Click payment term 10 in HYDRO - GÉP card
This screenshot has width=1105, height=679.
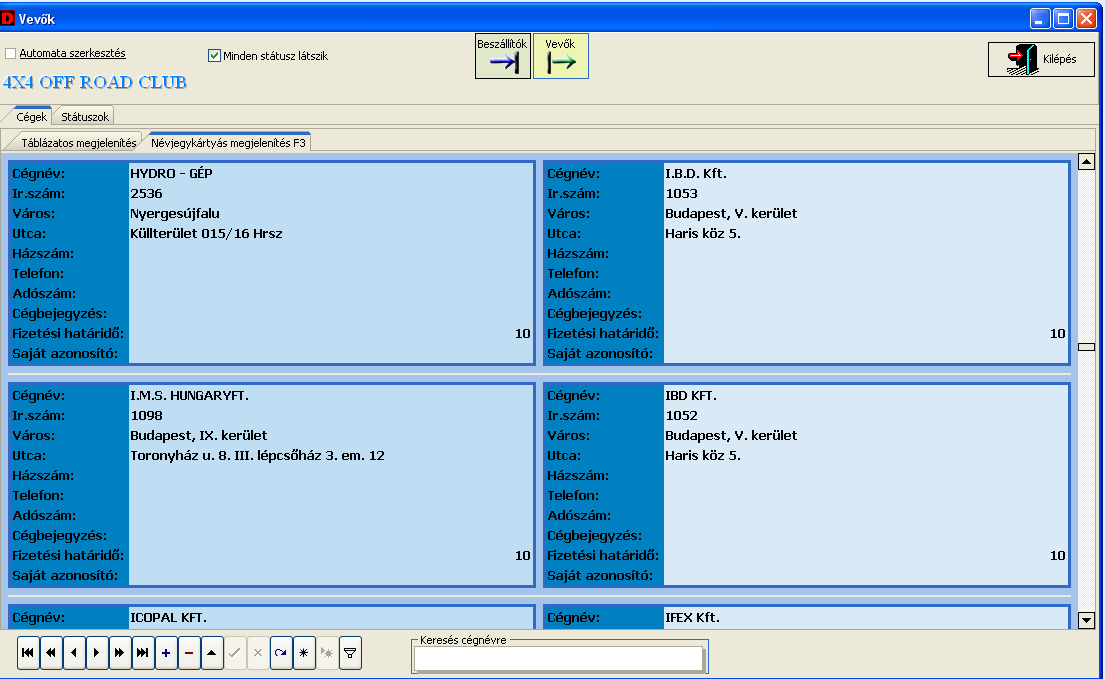pyautogui.click(x=522, y=334)
